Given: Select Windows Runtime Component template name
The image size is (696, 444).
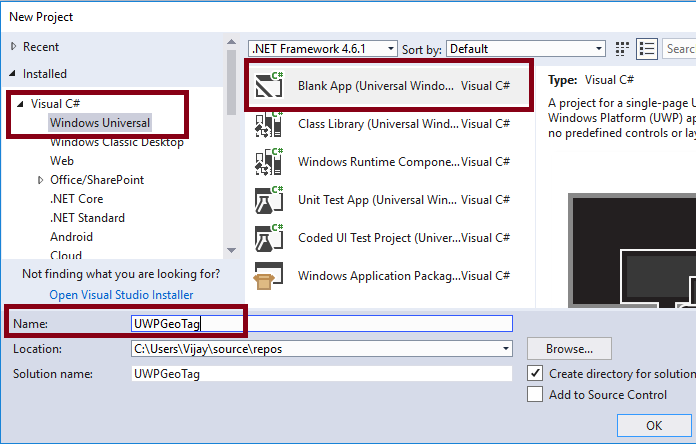Looking at the screenshot, I should click(x=379, y=162).
